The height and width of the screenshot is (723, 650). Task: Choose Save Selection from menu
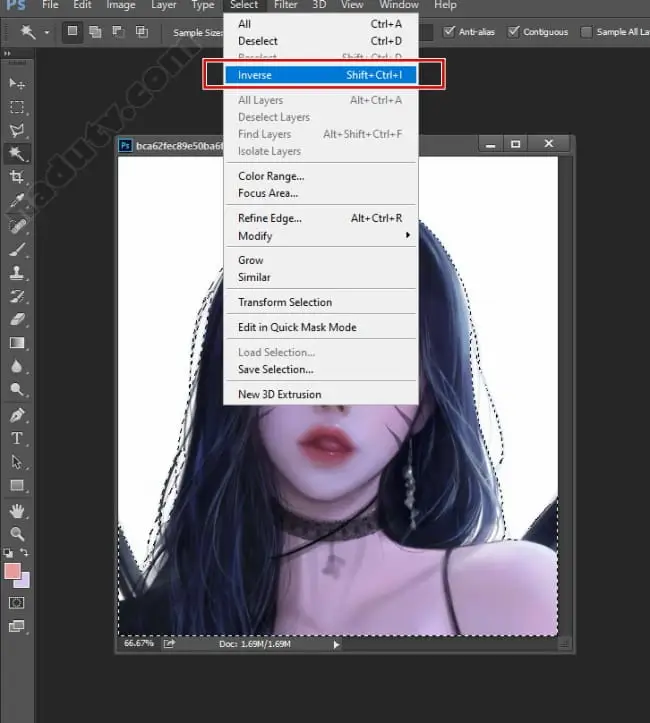(x=321, y=369)
